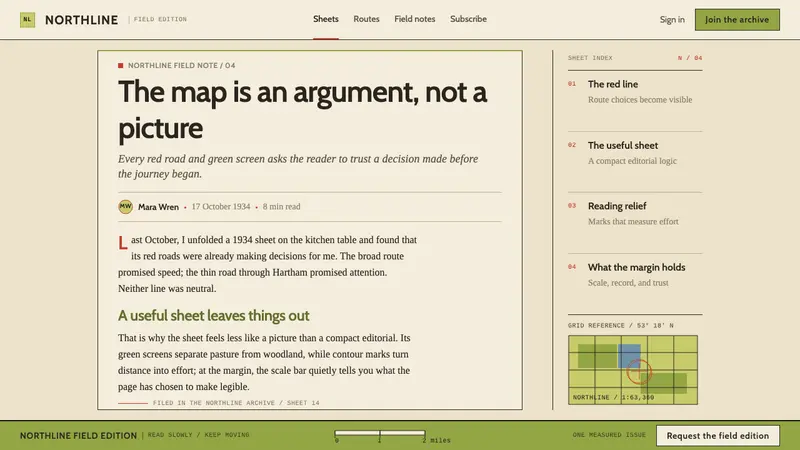Open Subscribe in the top navigation
The width and height of the screenshot is (800, 450).
click(x=468, y=19)
